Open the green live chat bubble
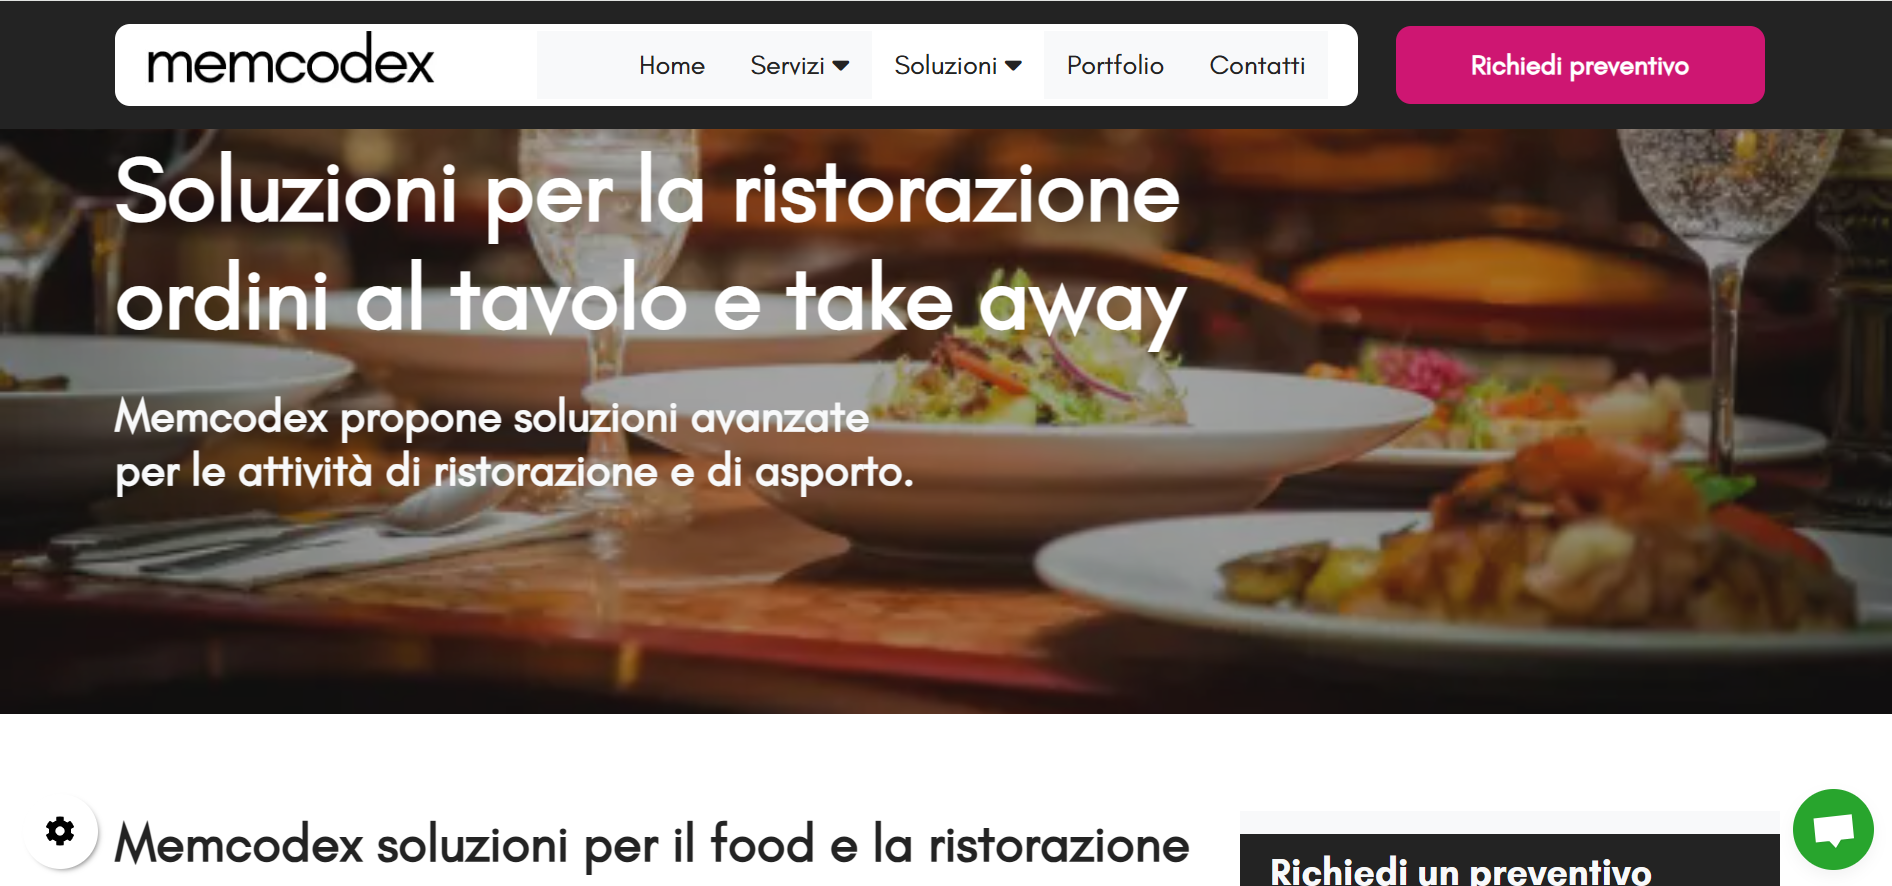The height and width of the screenshot is (886, 1892). pos(1832,829)
